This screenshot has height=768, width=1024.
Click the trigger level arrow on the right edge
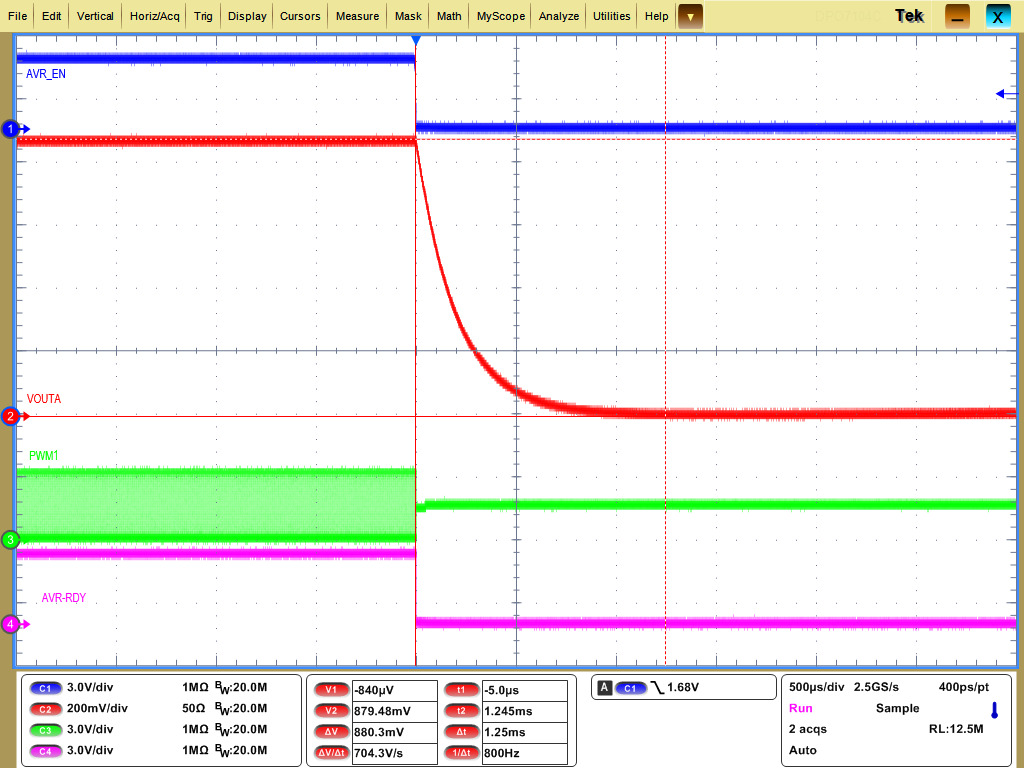click(1001, 92)
